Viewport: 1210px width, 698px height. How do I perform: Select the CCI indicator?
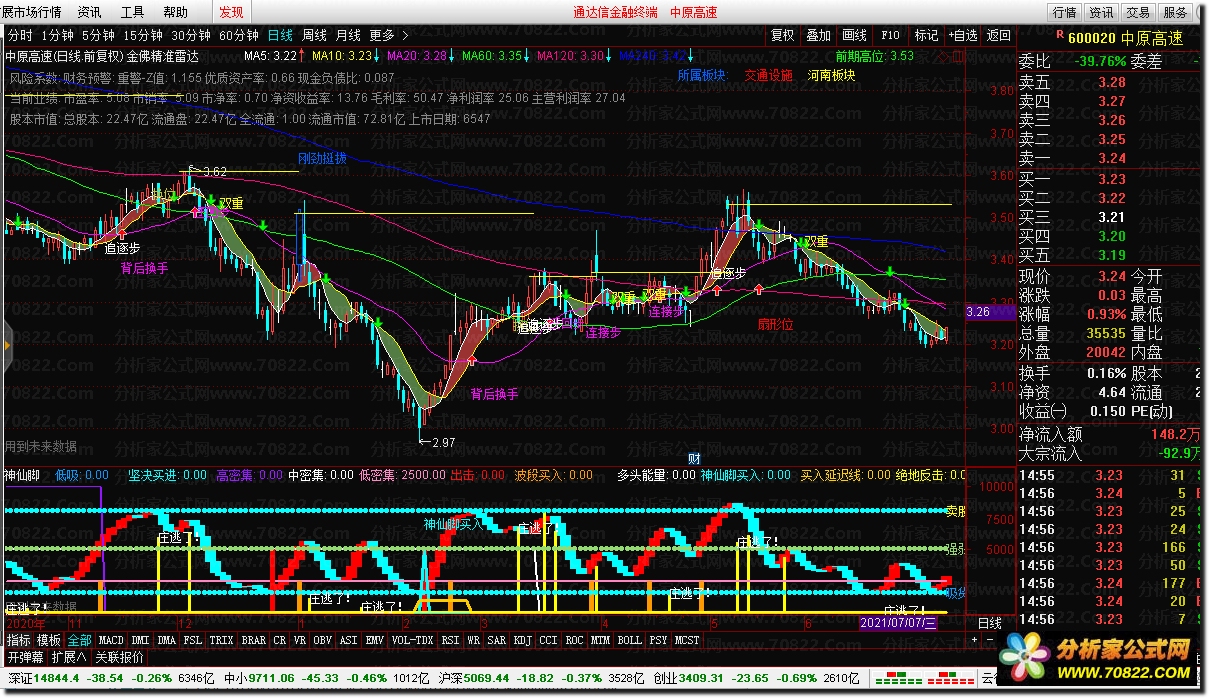[x=548, y=640]
